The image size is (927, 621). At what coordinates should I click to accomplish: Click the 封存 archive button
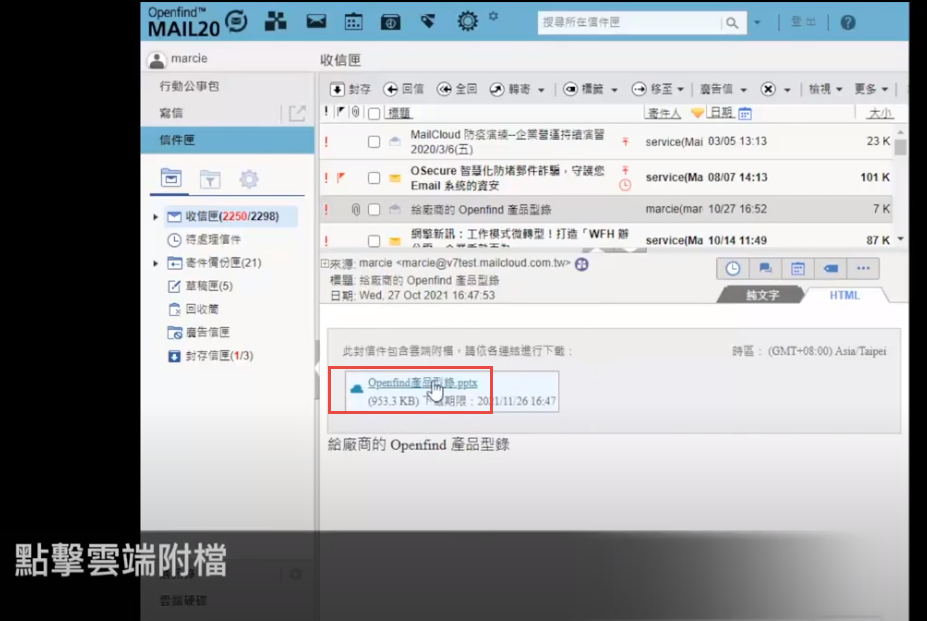pos(351,89)
